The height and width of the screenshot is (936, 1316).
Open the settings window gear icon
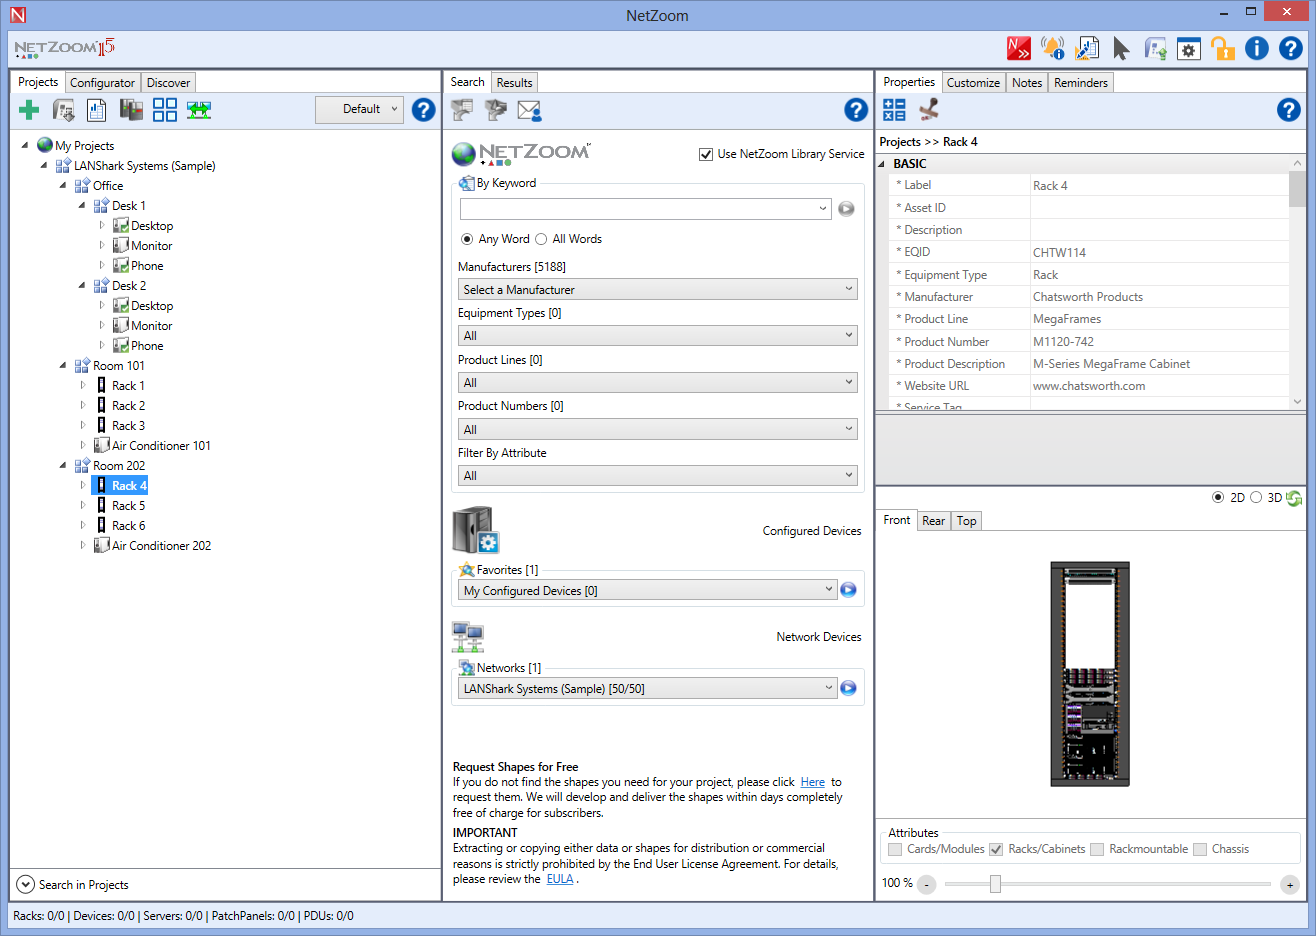click(1188, 49)
